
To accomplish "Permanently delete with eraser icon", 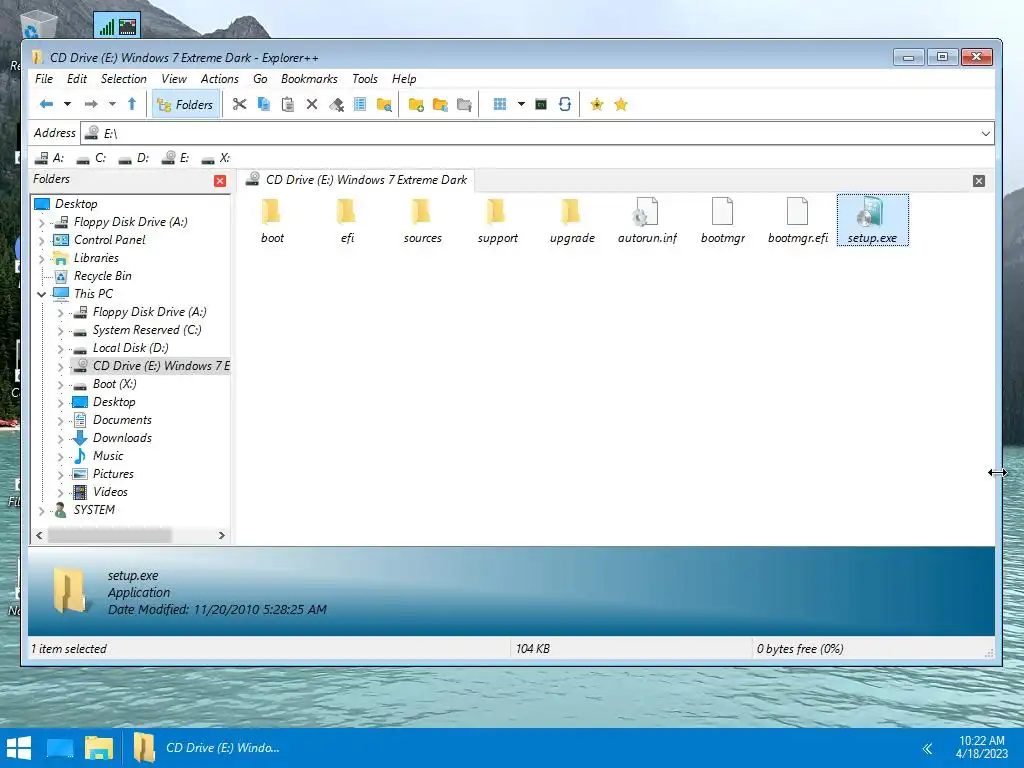I will (x=336, y=104).
